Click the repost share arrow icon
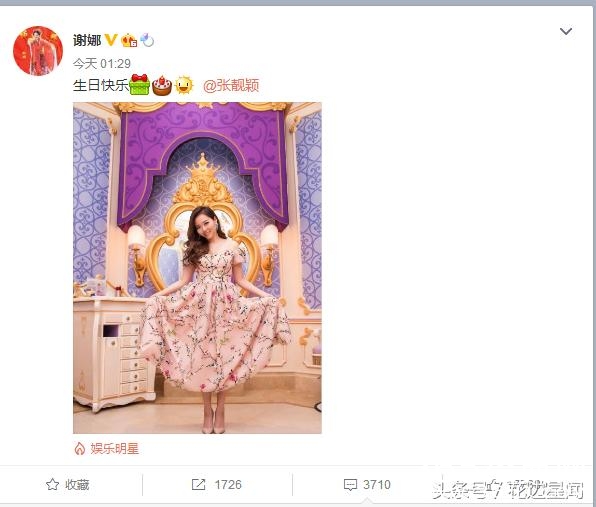Image resolution: width=596 pixels, height=507 pixels. pos(198,485)
